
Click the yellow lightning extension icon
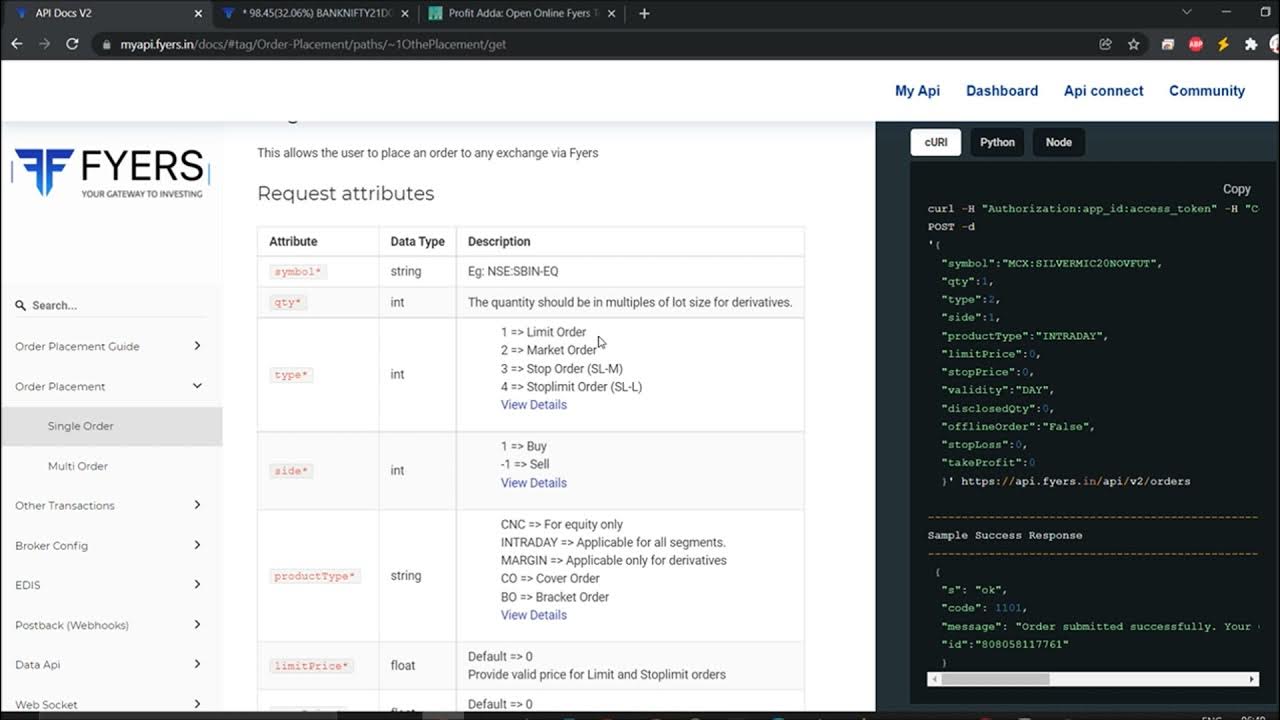(1223, 44)
